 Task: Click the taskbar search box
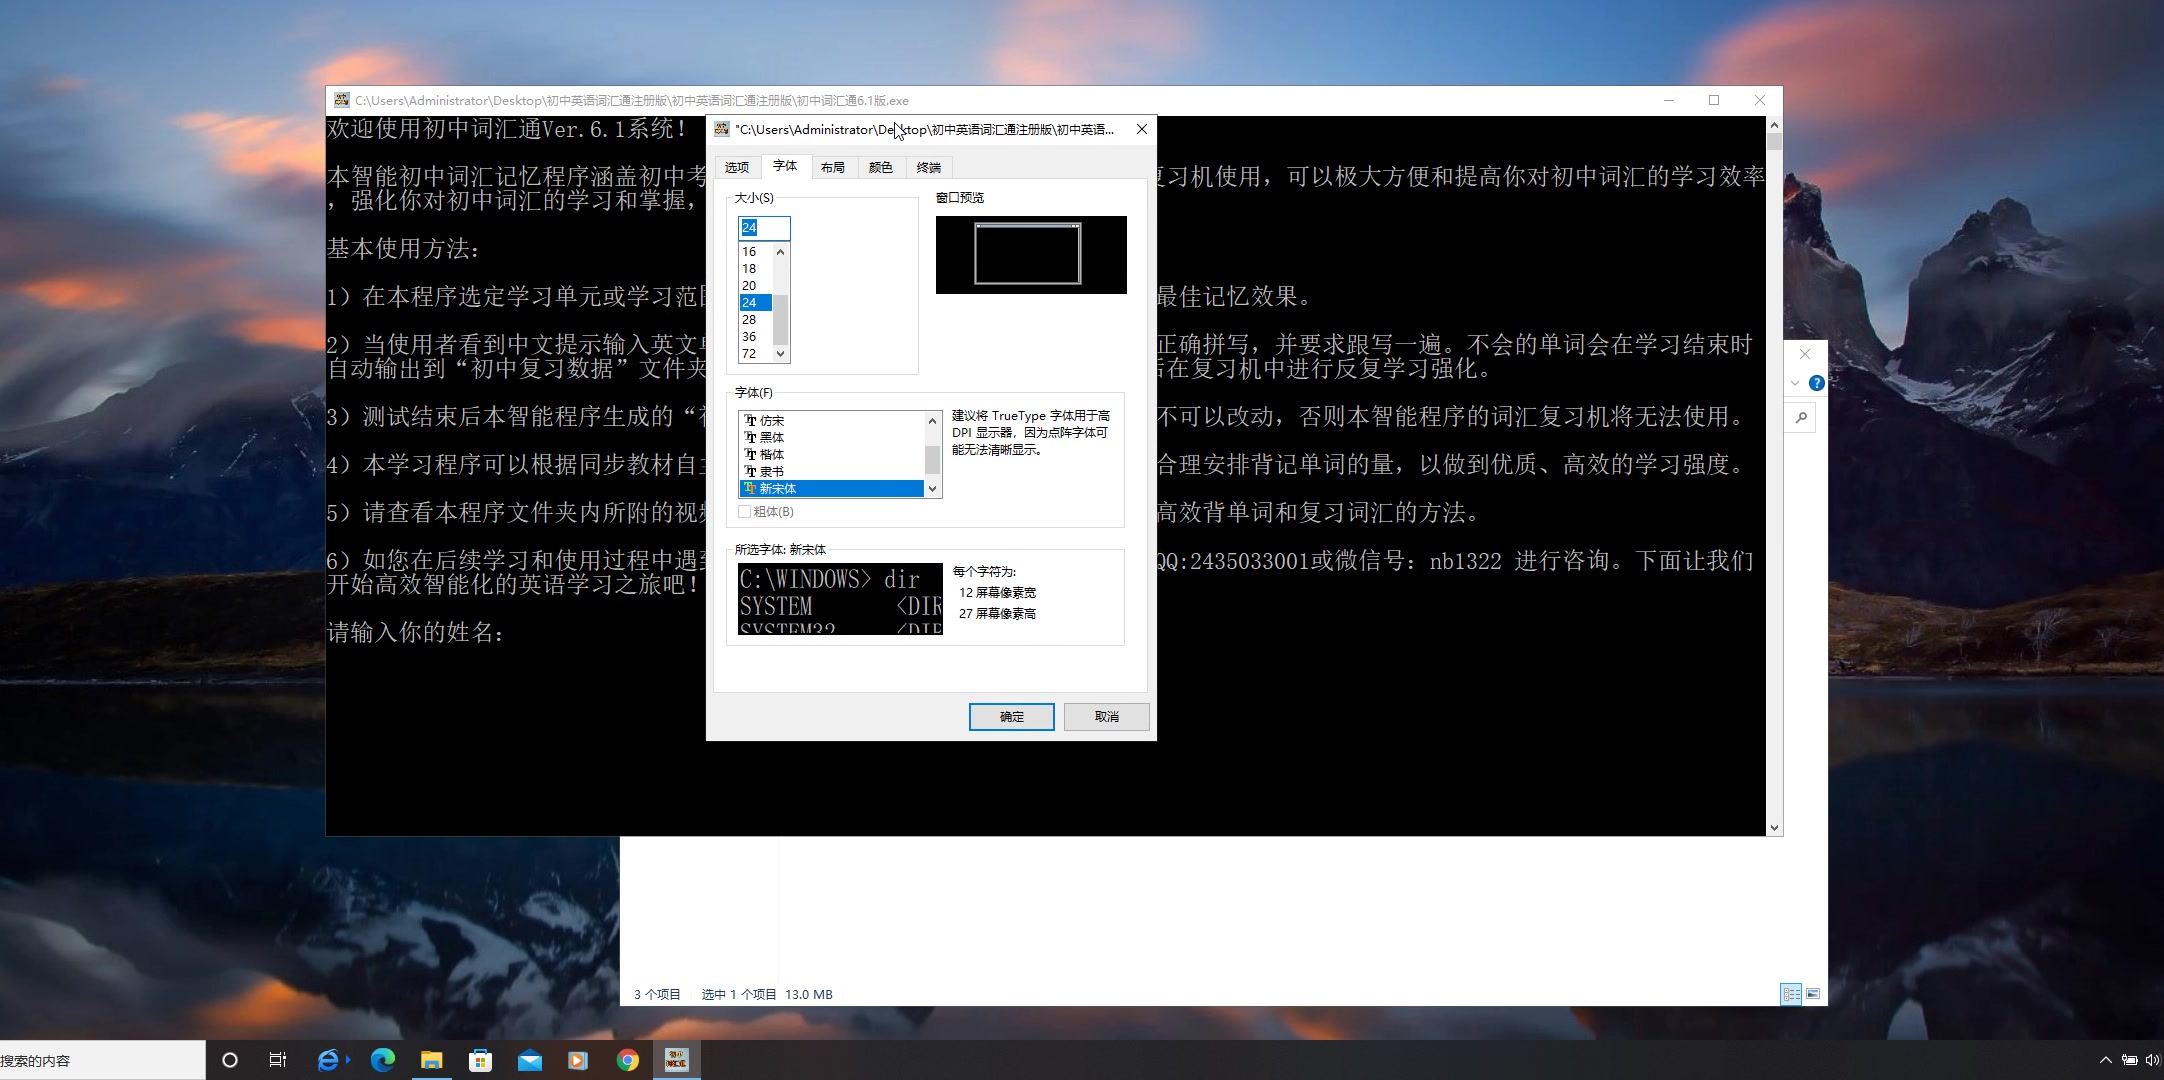click(102, 1060)
